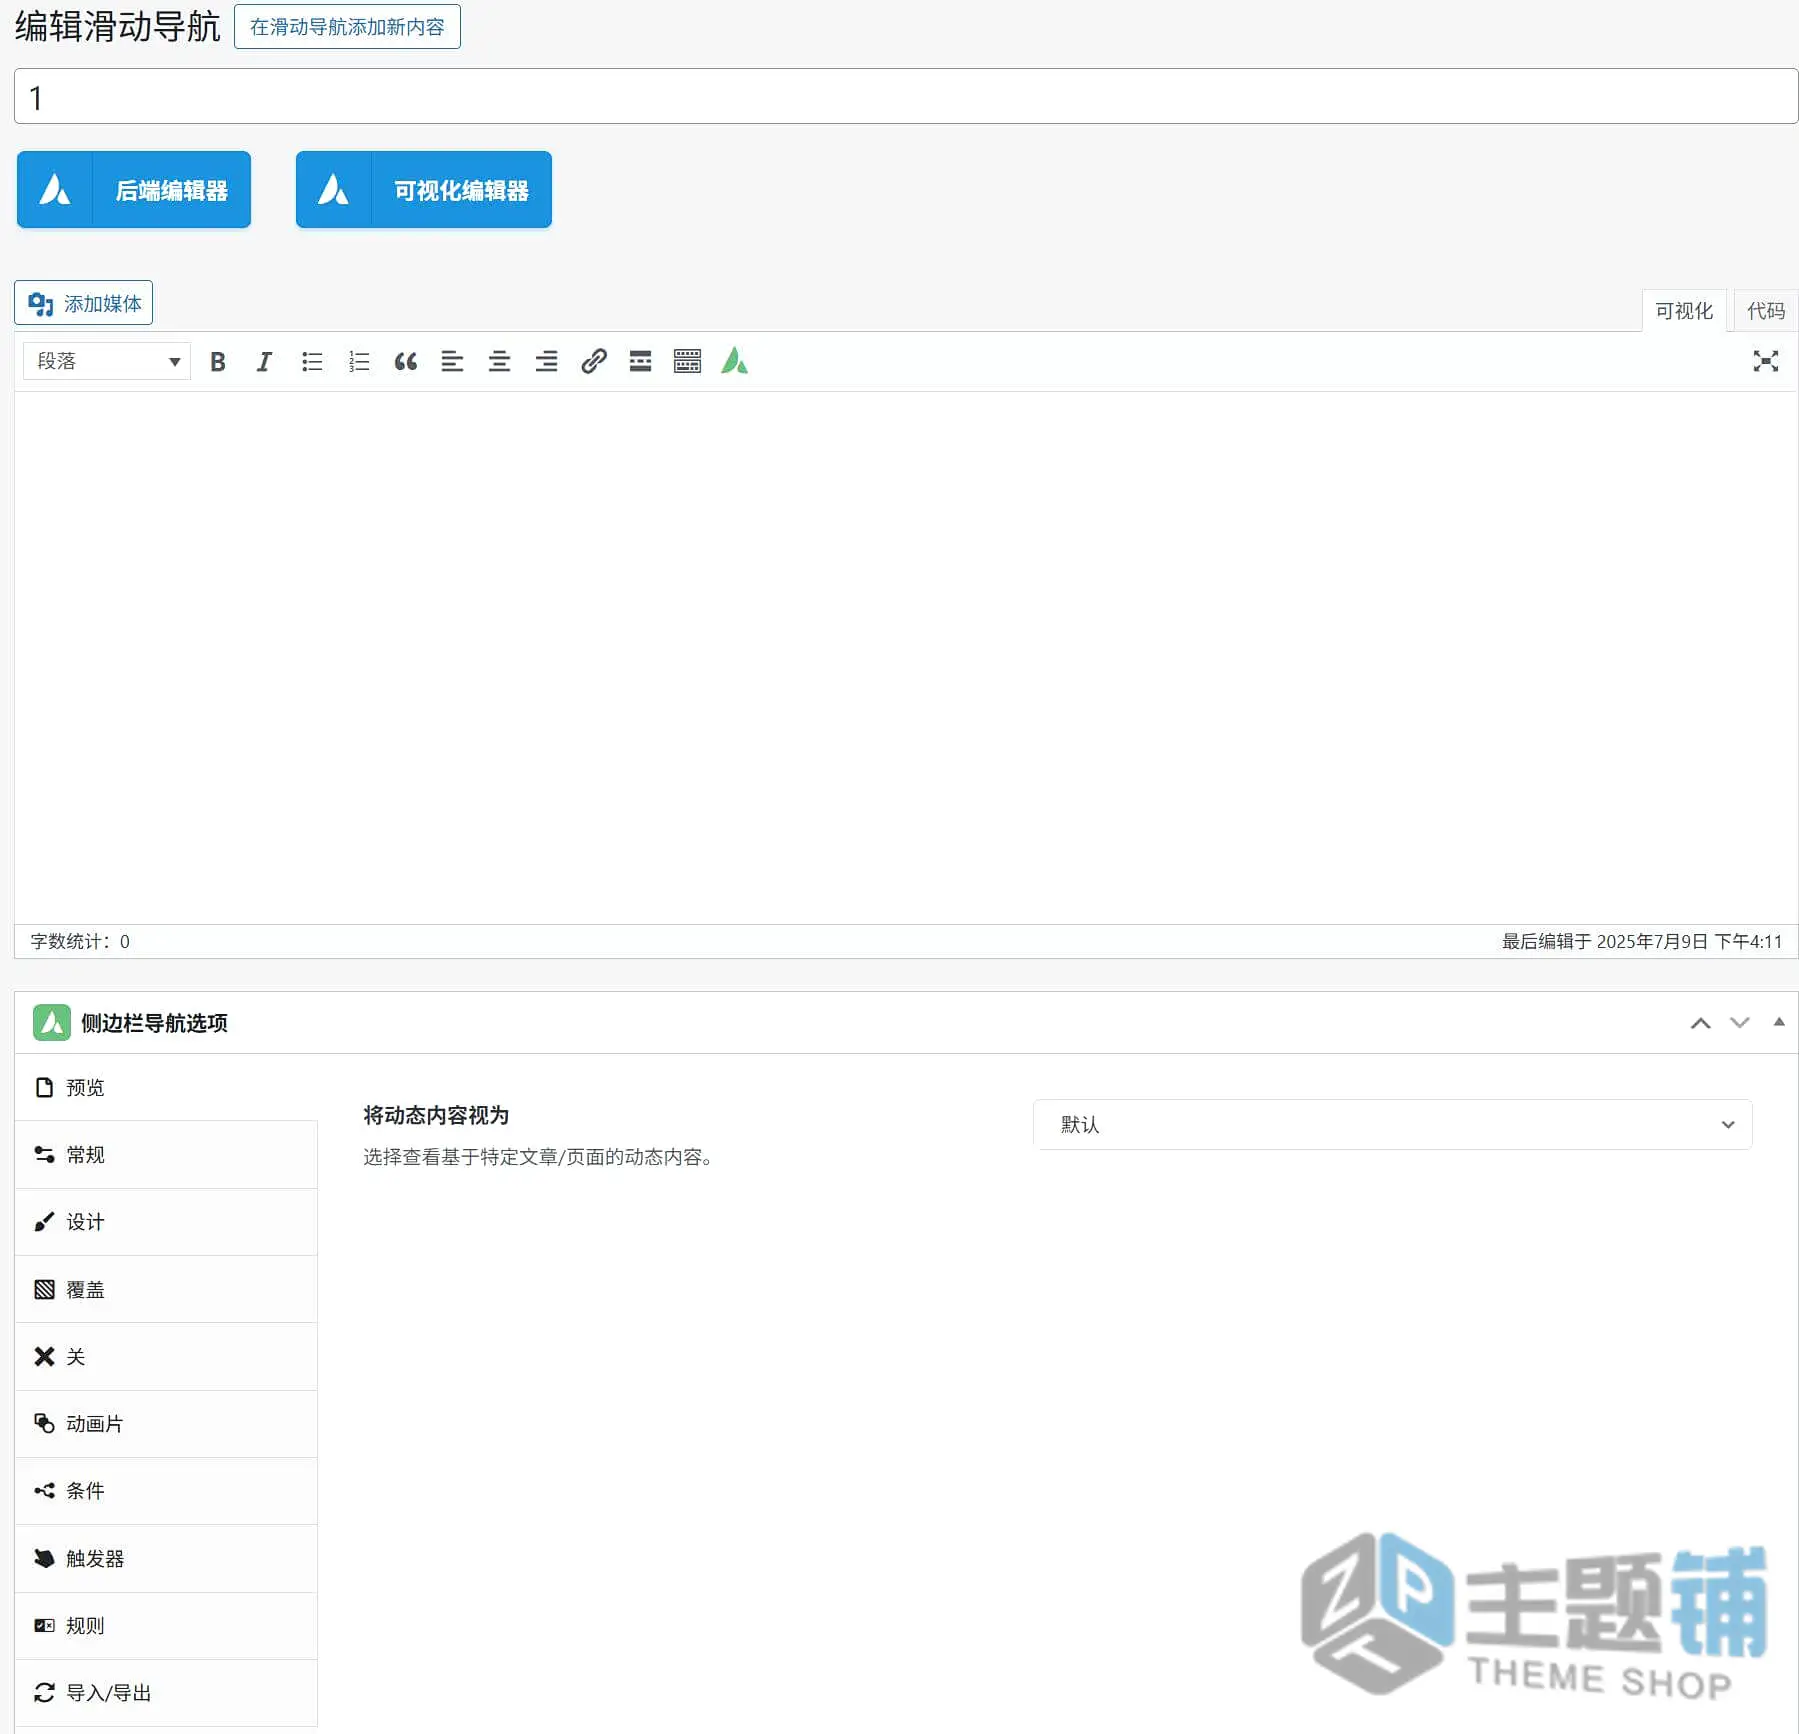
Task: Move the 侧边栏导航选项 panel down
Action: [x=1740, y=1023]
